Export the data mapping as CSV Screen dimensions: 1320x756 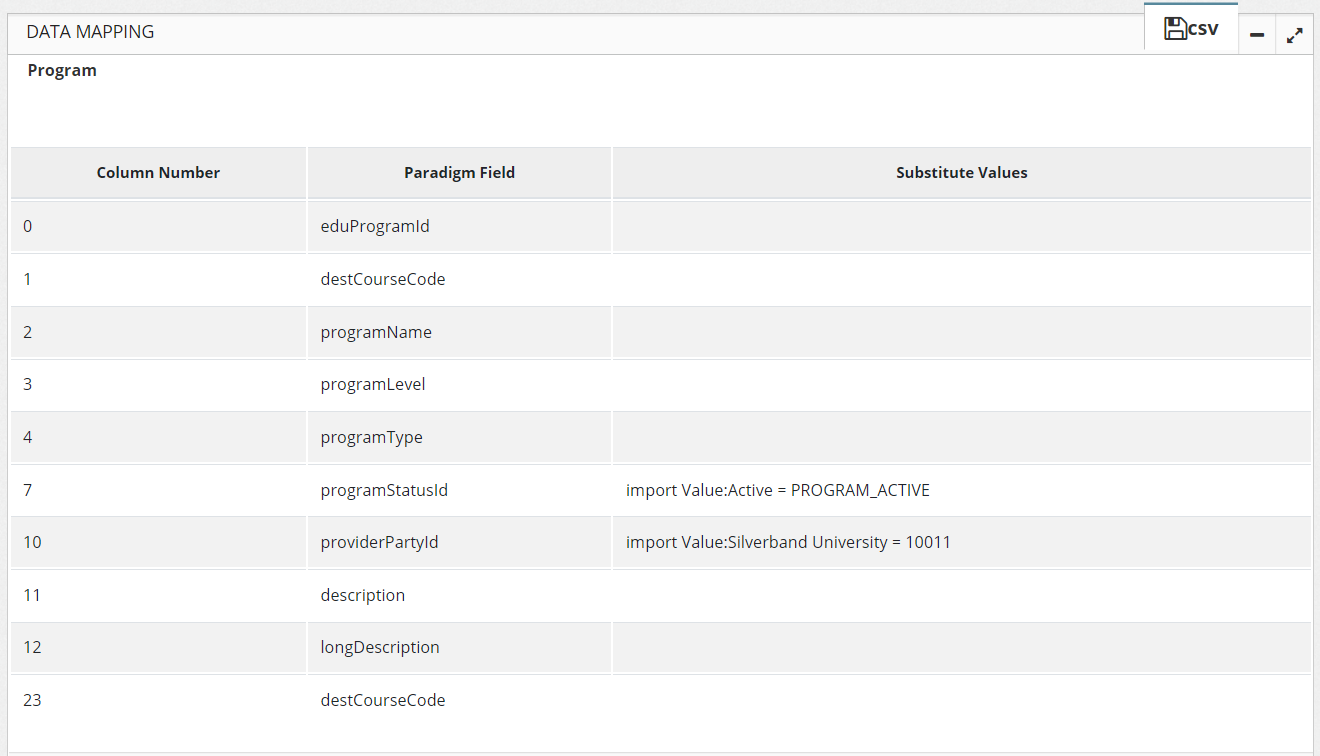pos(1191,29)
